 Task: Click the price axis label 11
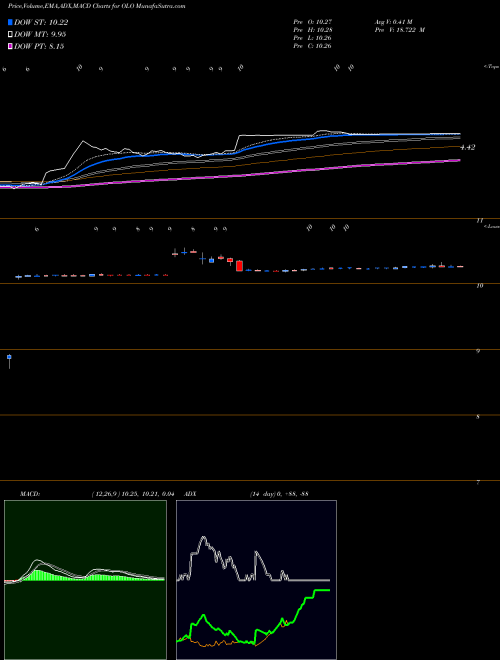[x=479, y=221]
